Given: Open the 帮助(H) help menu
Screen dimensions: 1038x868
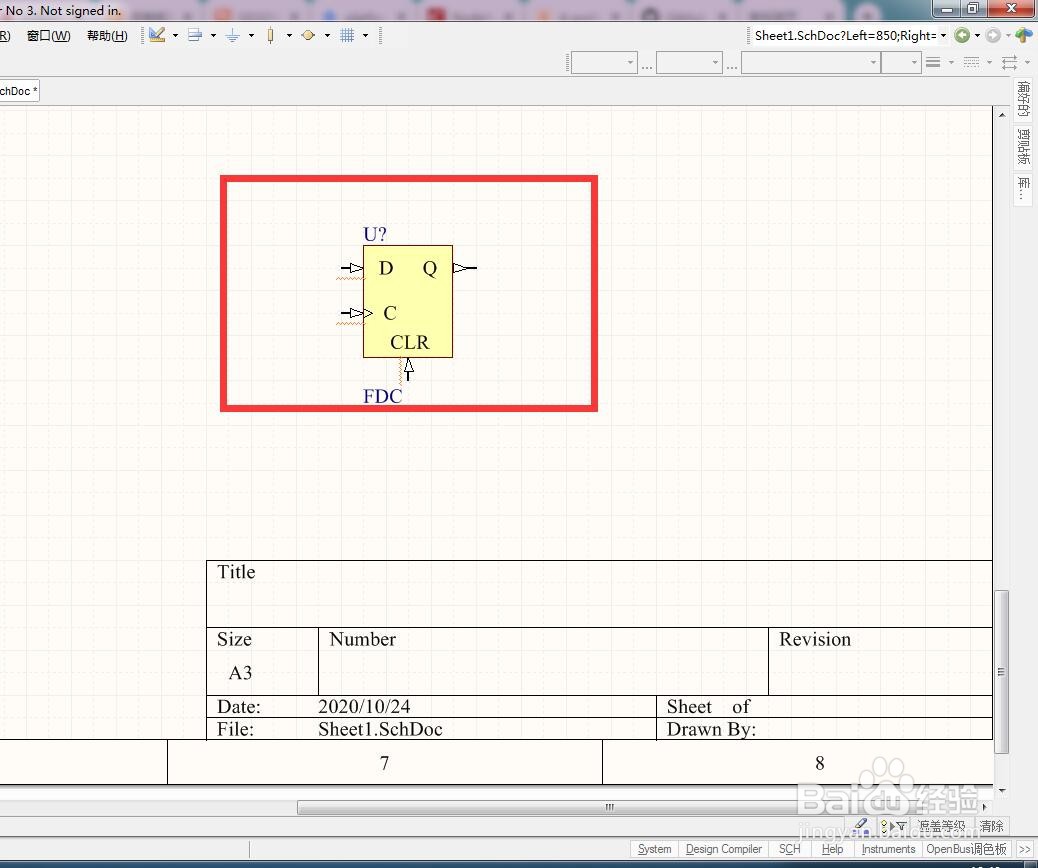Looking at the screenshot, I should (x=107, y=36).
